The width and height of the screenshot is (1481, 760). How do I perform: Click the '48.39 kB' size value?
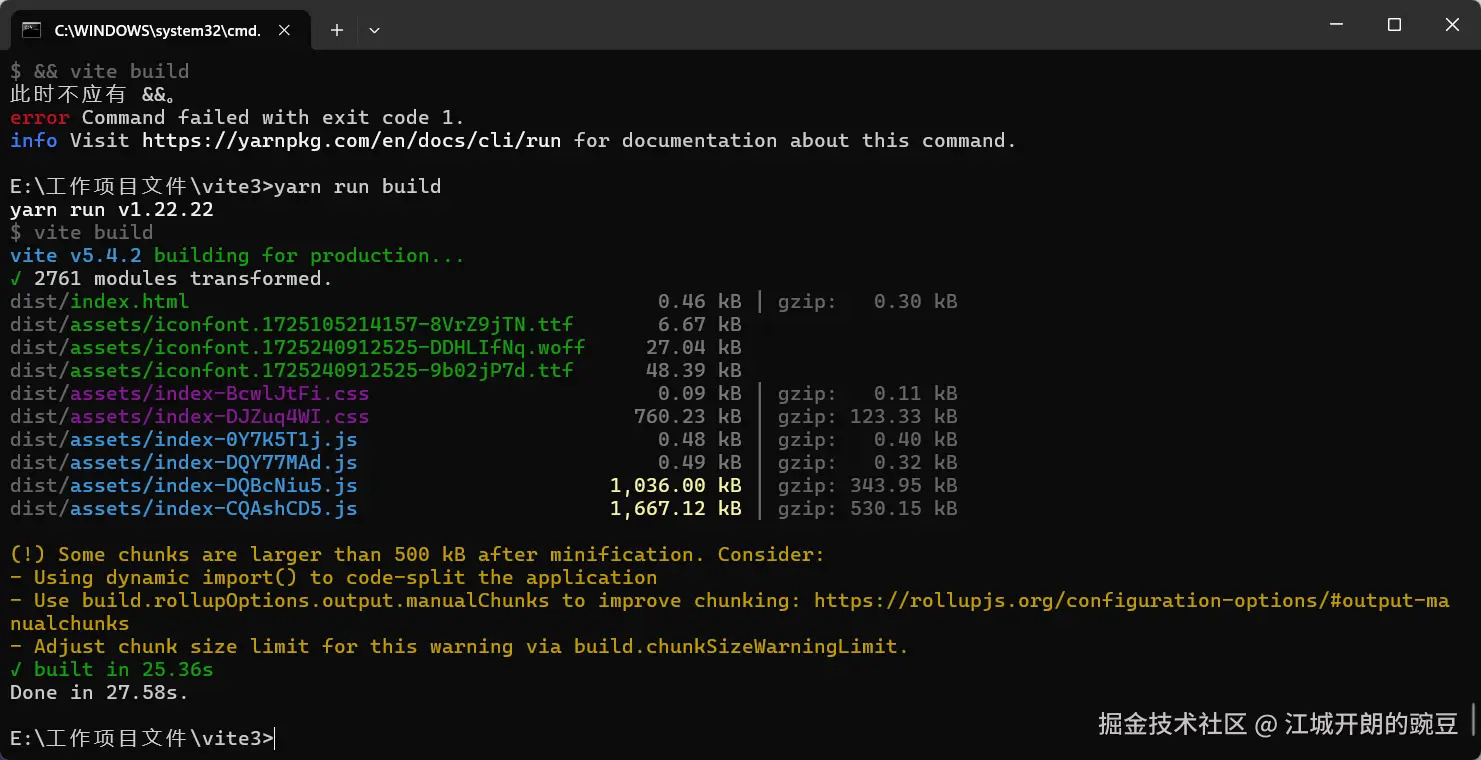coord(694,370)
